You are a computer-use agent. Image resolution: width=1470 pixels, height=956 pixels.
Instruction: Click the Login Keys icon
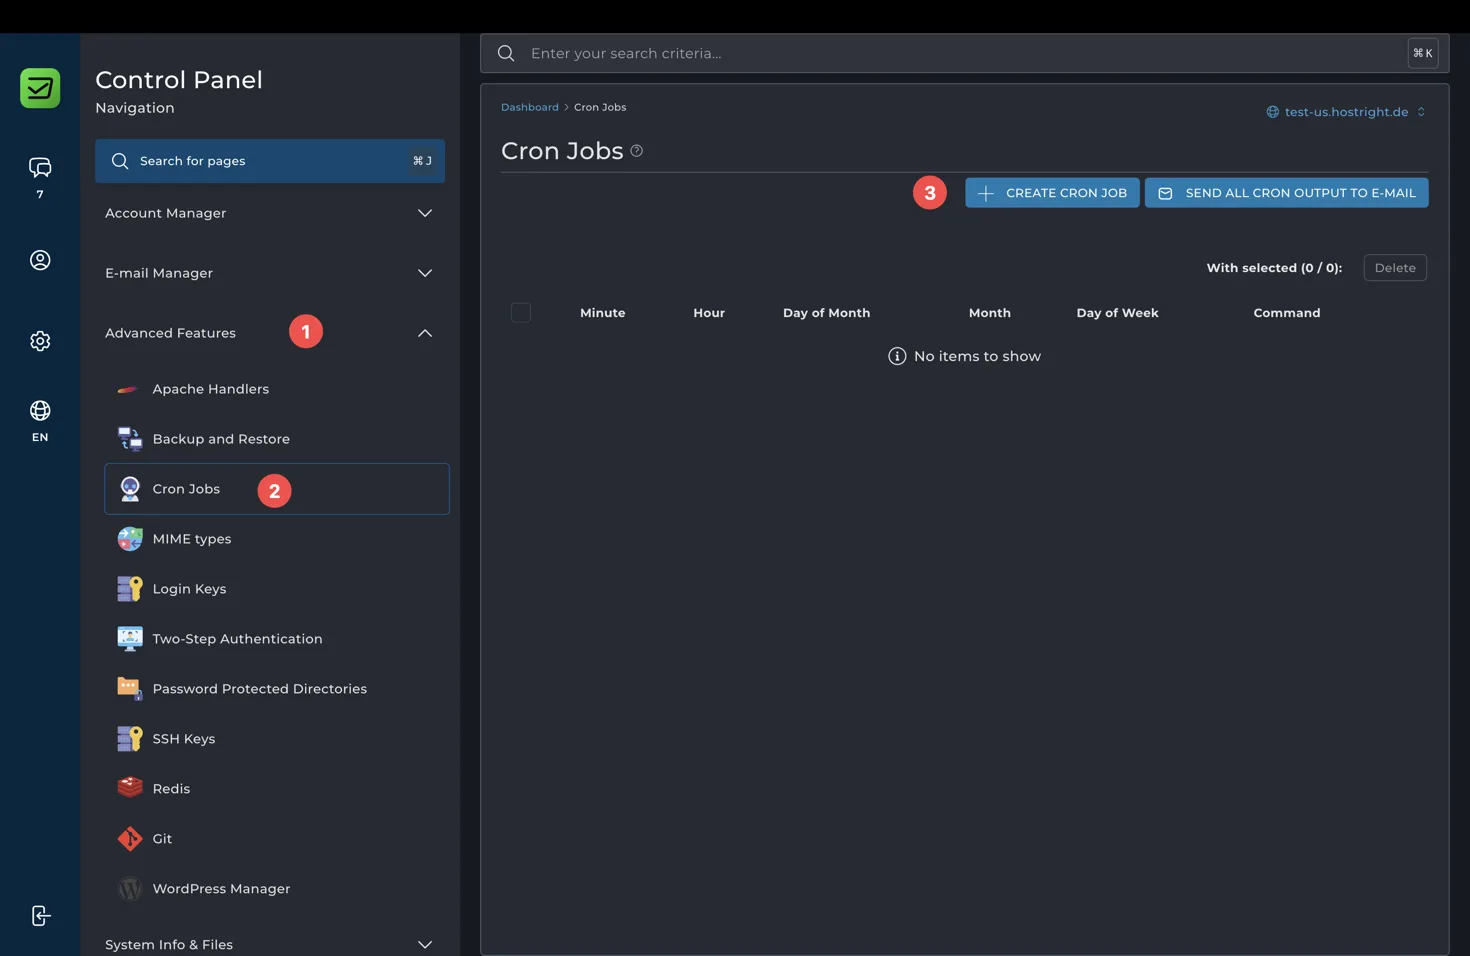[x=129, y=589]
